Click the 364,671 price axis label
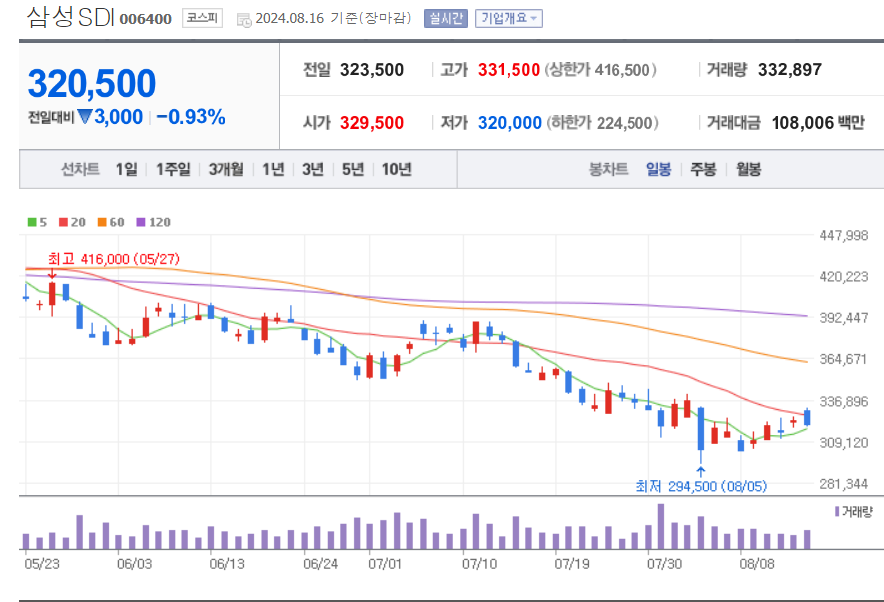Viewport: 884px width, 602px height. 844,359
